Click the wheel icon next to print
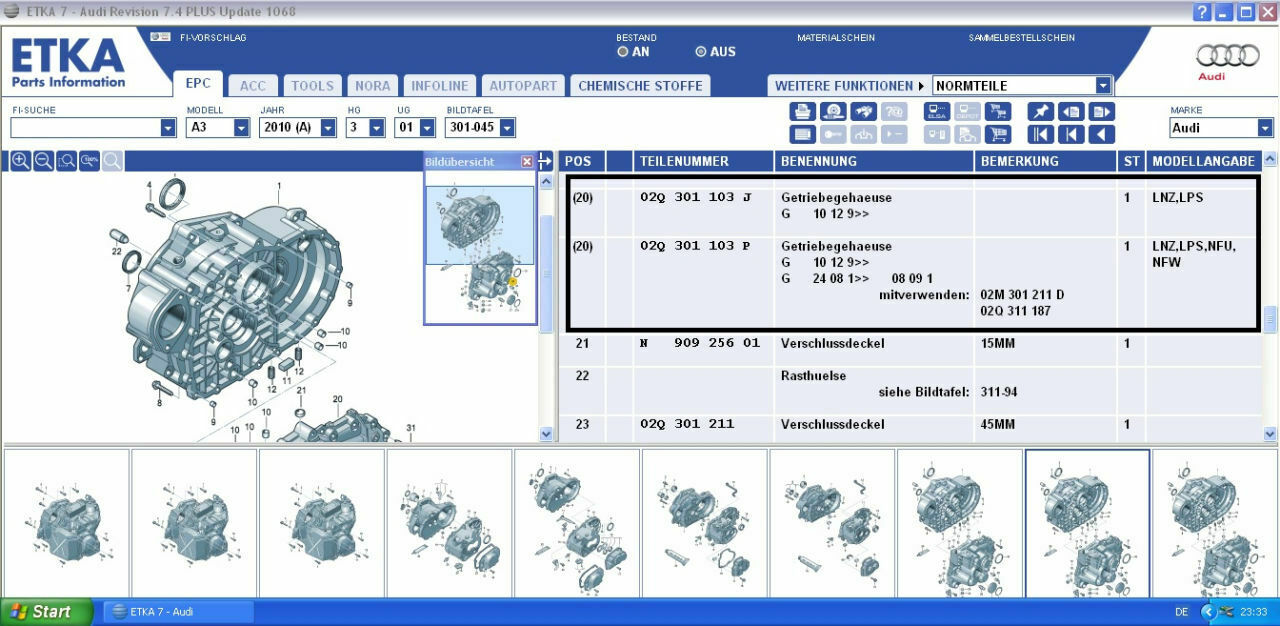The width and height of the screenshot is (1280, 626). (x=833, y=112)
